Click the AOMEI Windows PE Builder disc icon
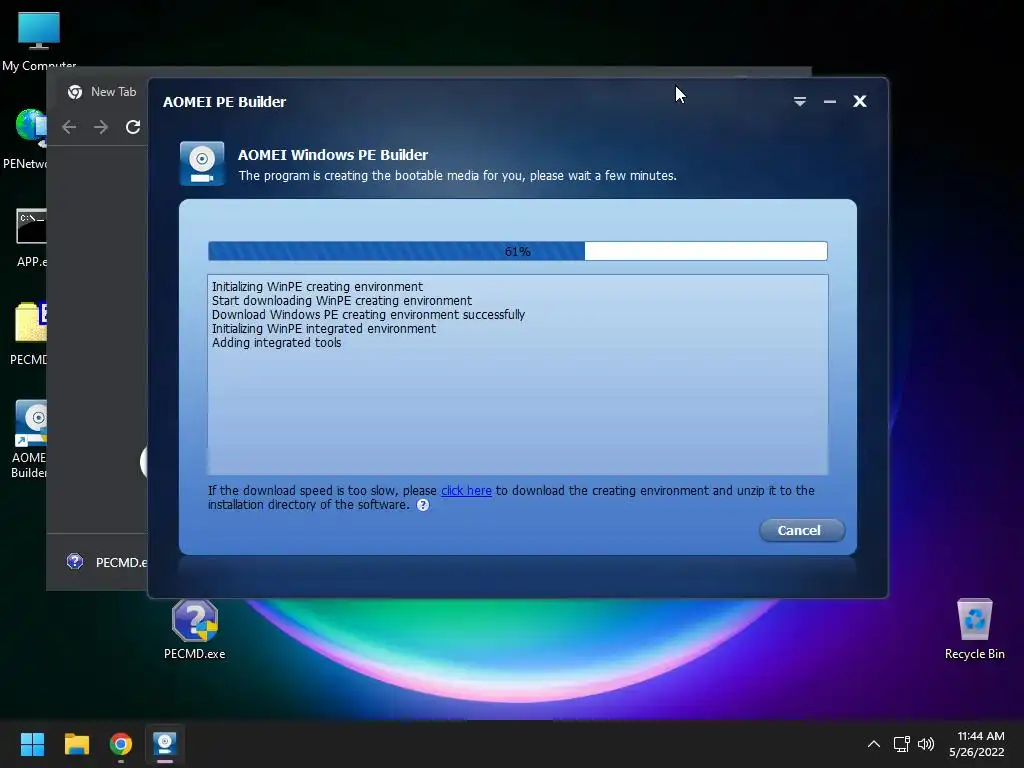The image size is (1024, 768). pos(202,163)
